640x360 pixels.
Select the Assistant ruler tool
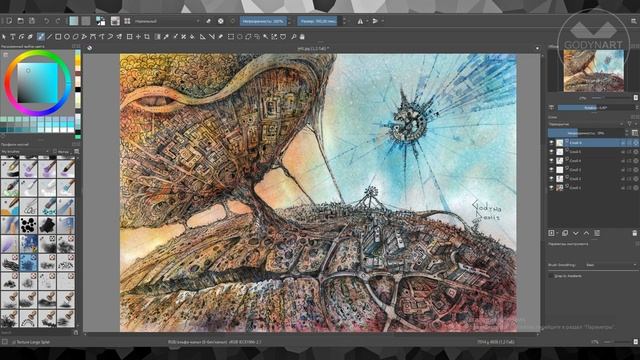point(202,37)
